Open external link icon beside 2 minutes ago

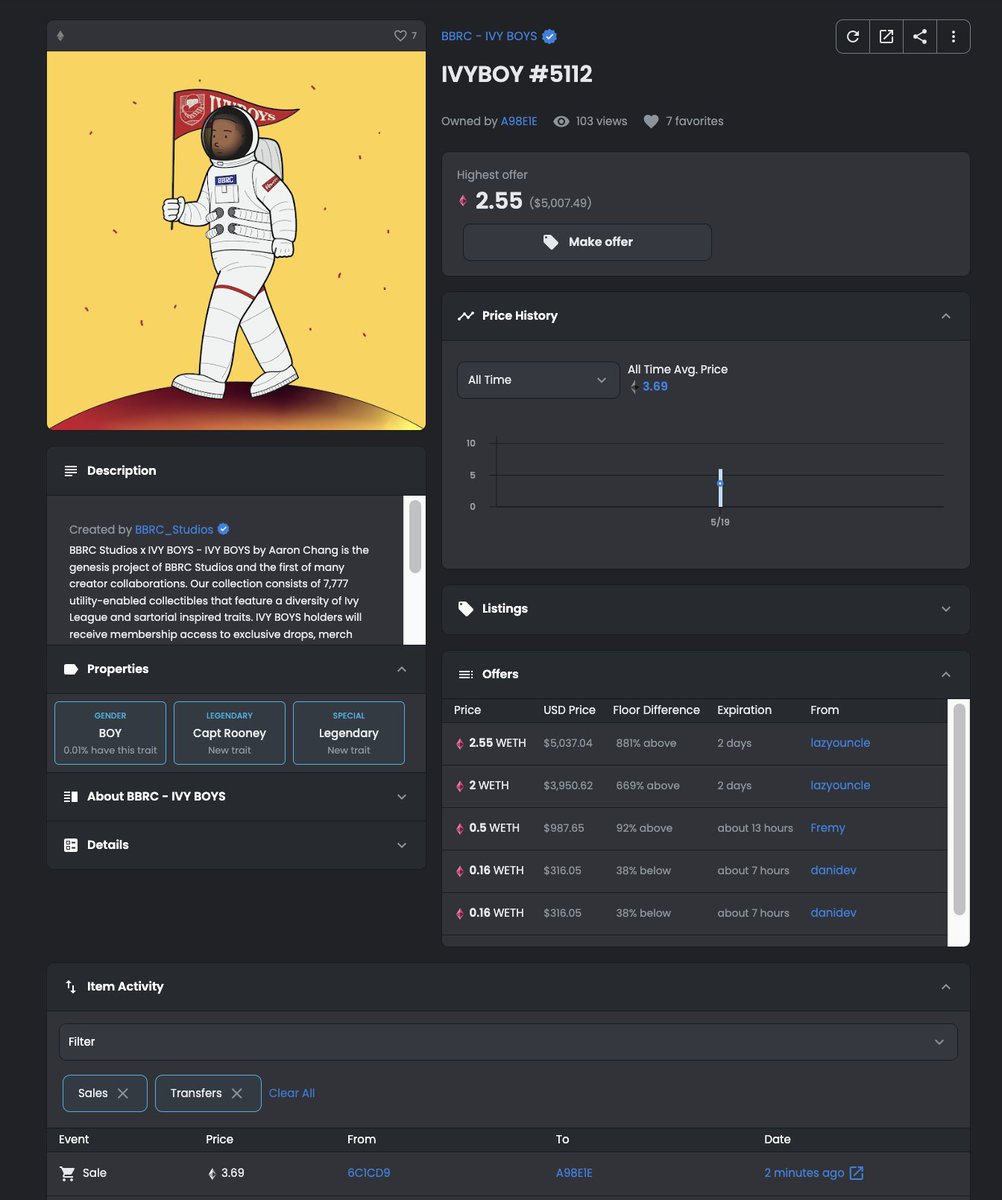pyautogui.click(x=856, y=1173)
